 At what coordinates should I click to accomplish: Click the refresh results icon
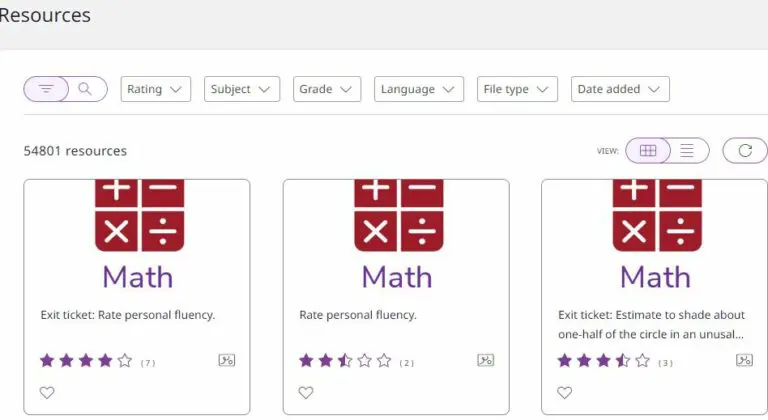pos(744,151)
